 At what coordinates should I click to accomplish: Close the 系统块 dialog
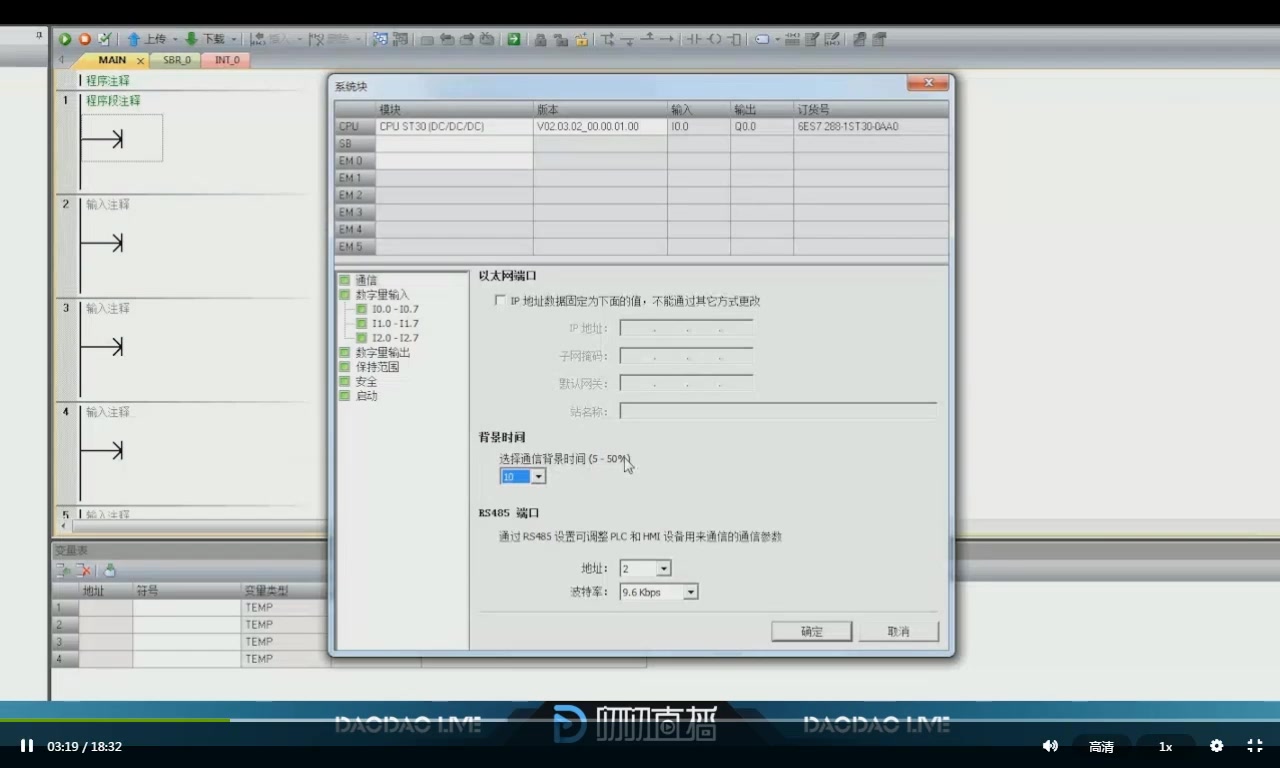(928, 83)
